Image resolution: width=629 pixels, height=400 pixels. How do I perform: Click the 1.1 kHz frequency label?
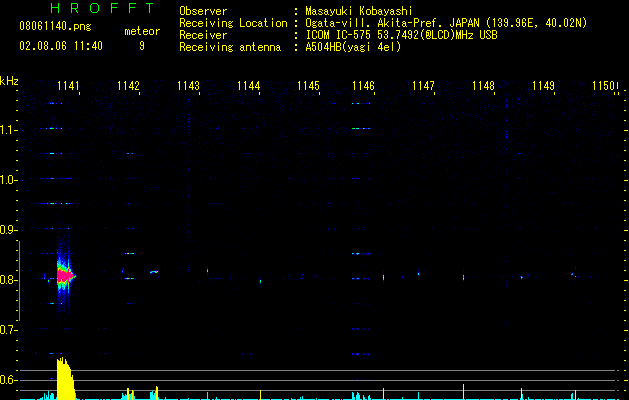[x=8, y=130]
